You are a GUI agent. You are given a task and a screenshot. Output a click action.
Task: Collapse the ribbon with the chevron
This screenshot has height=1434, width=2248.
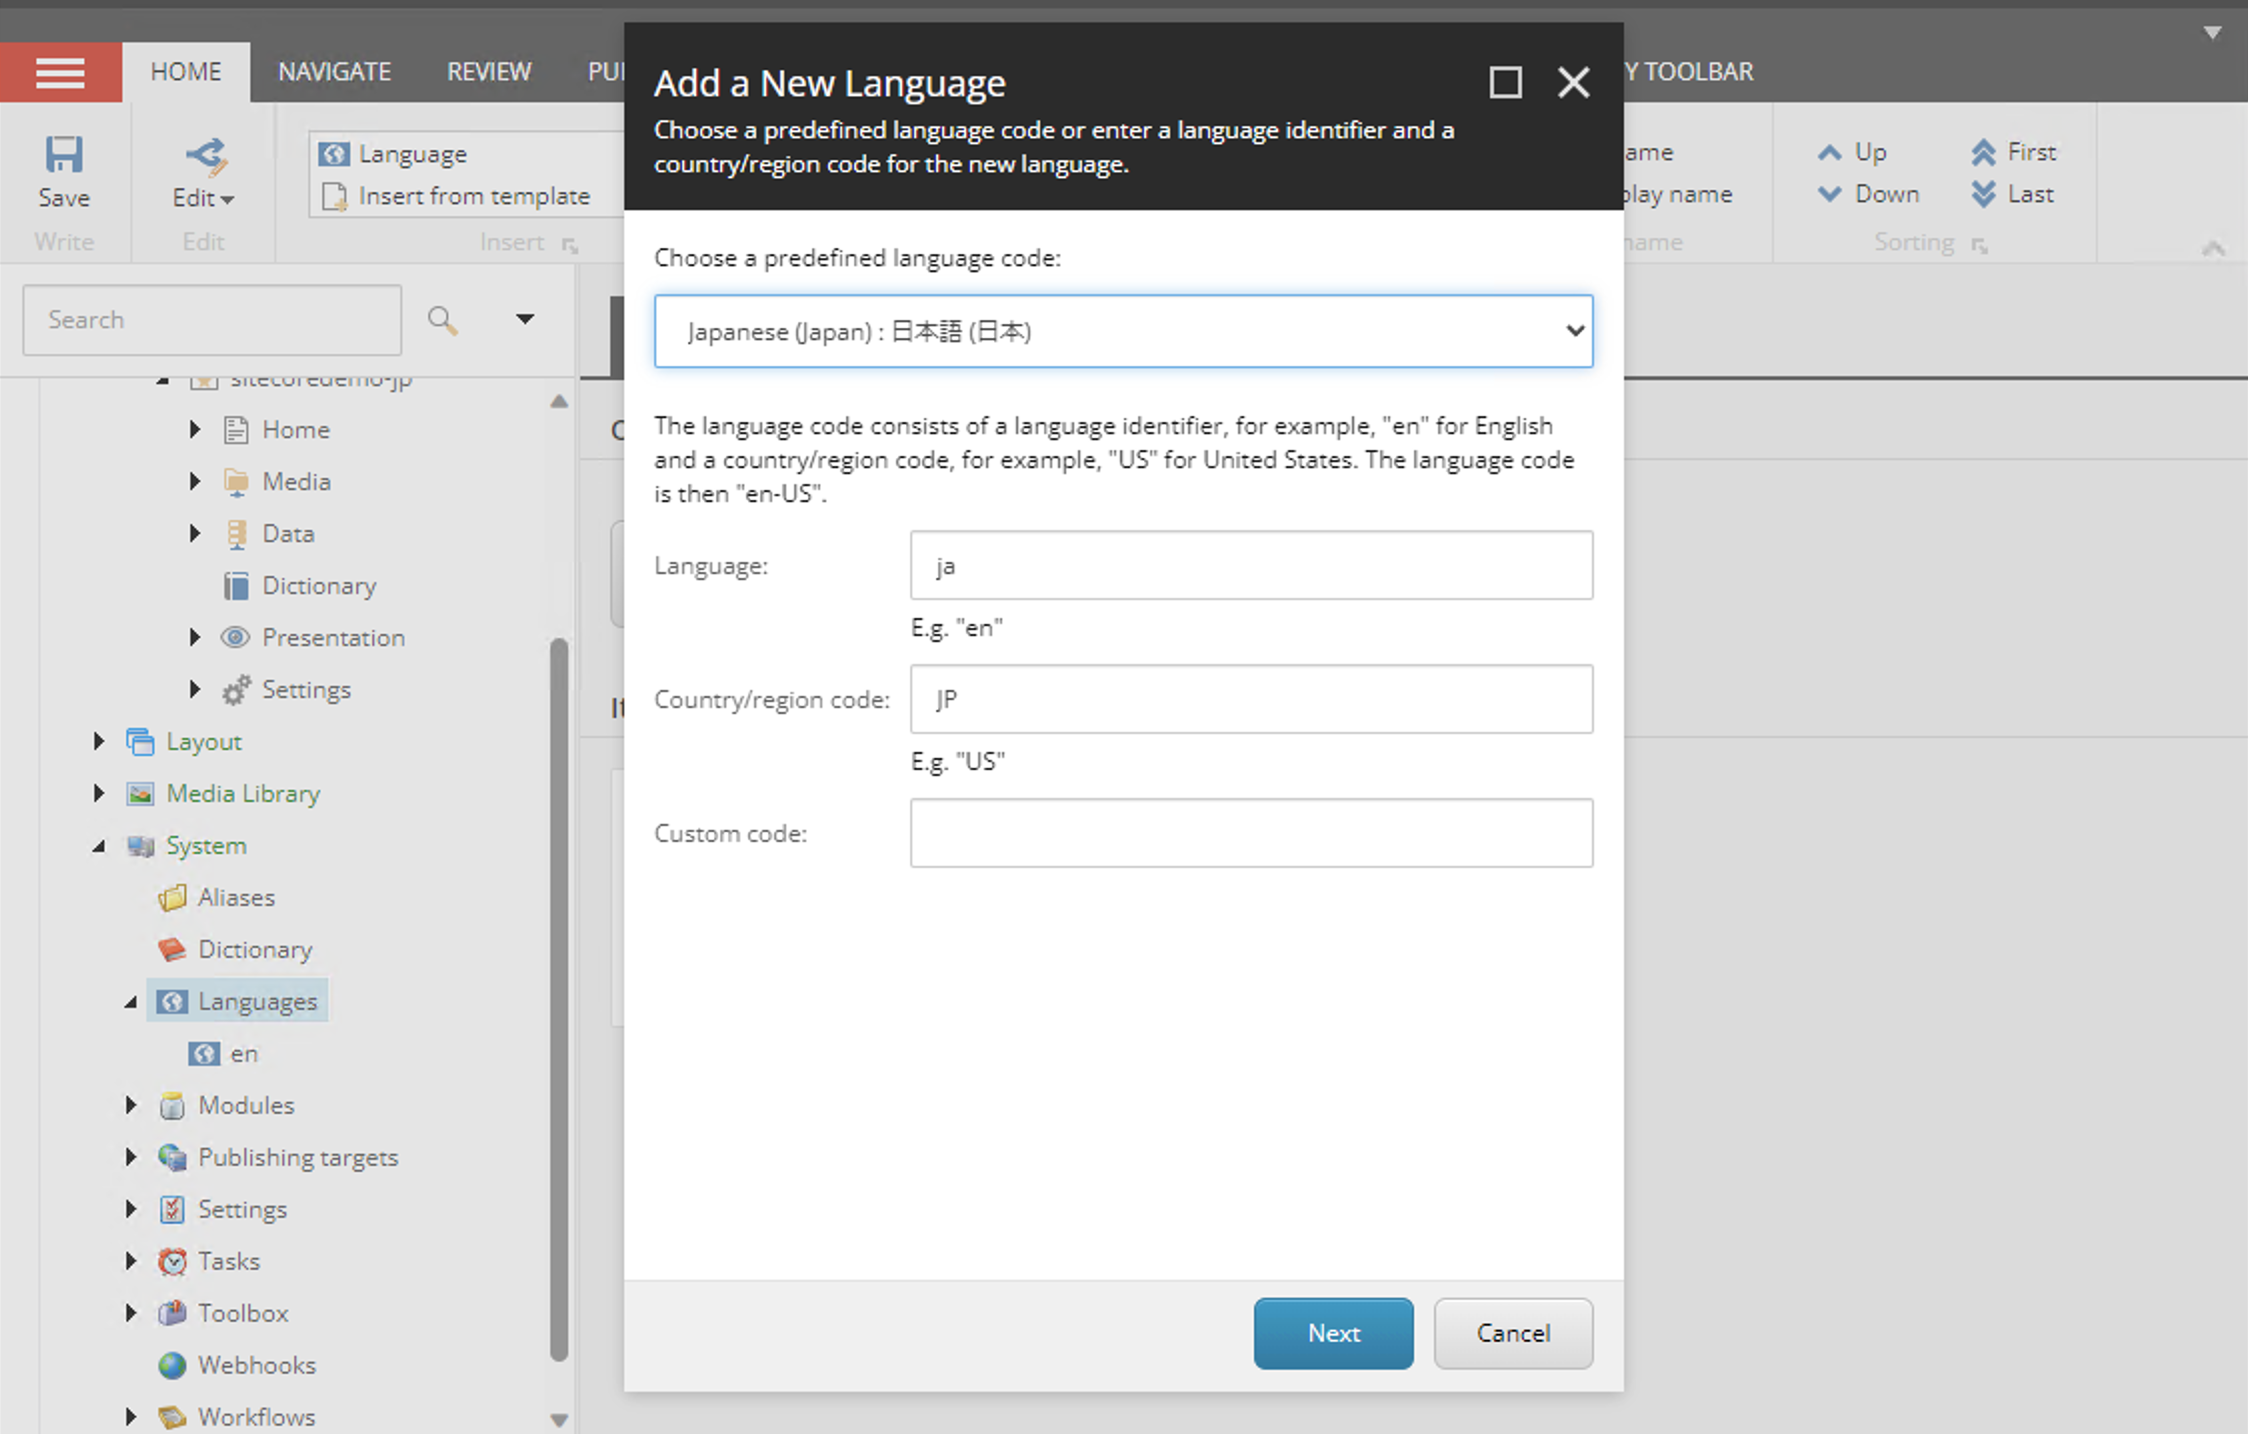2213,247
